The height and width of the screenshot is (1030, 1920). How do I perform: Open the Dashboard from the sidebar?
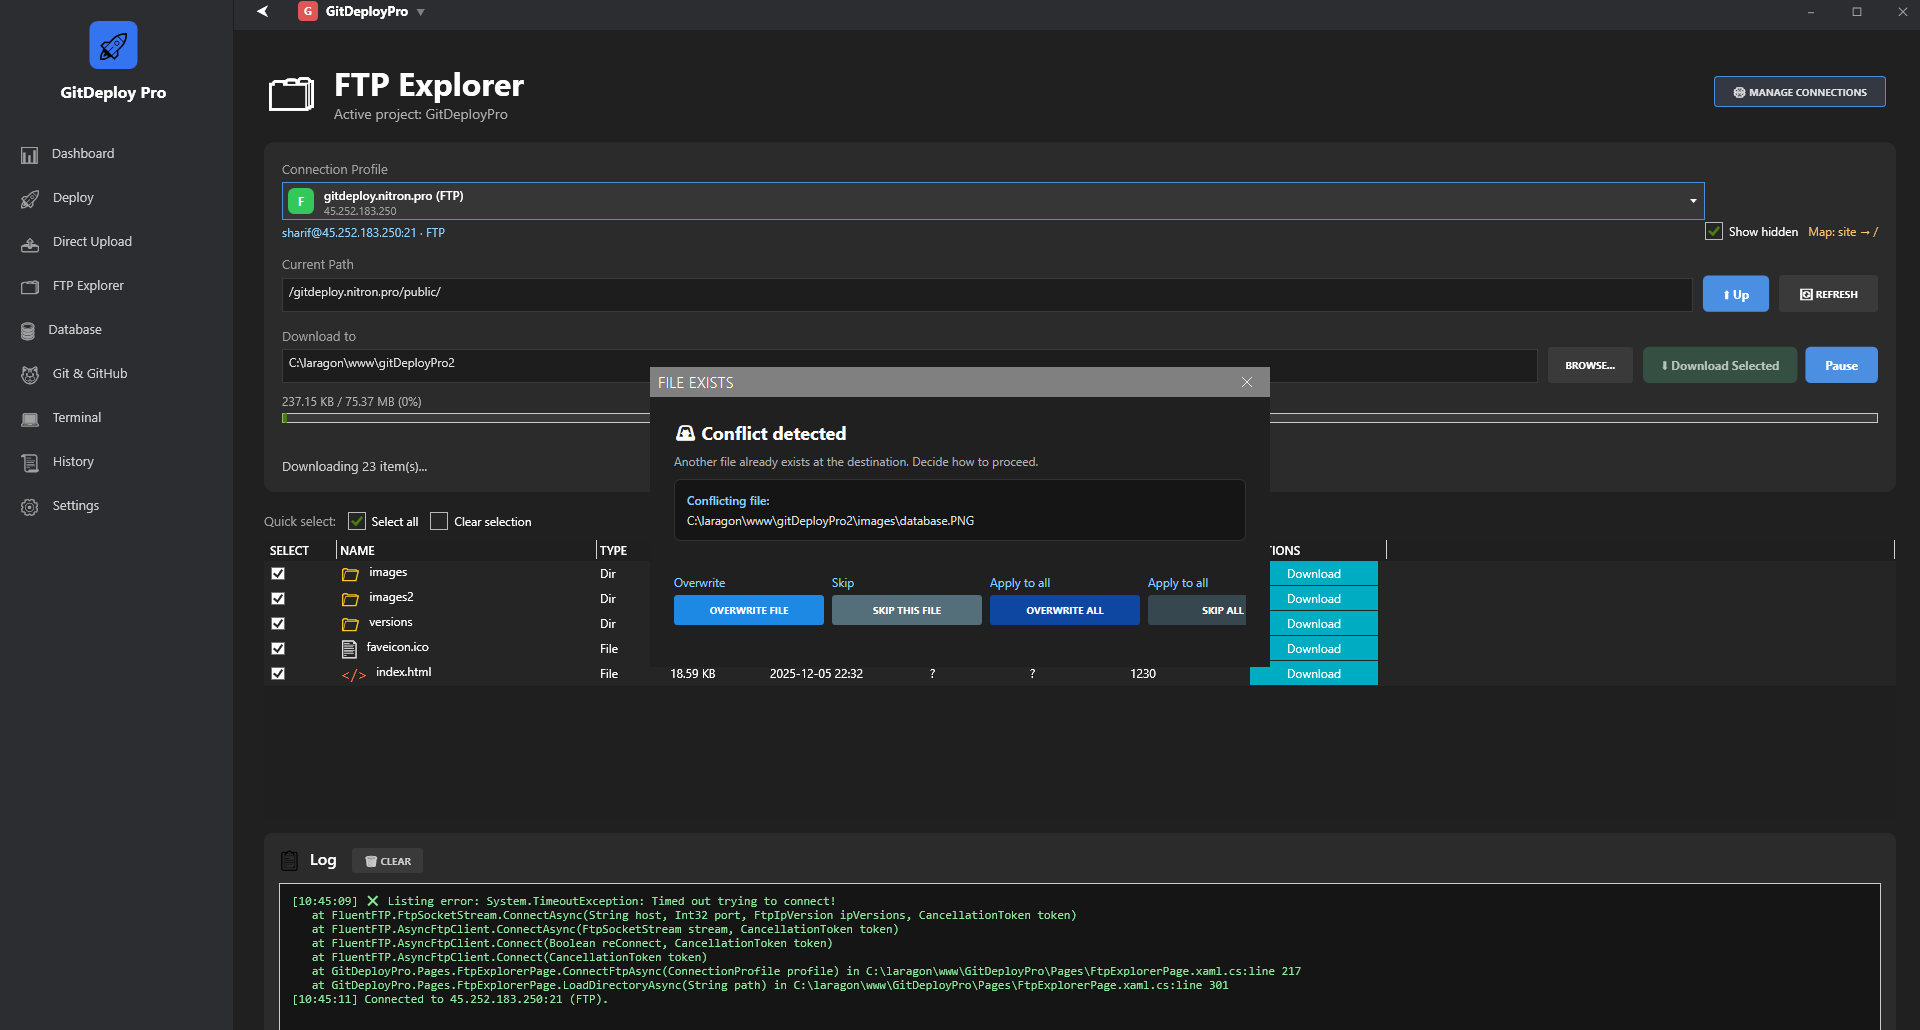30,154
